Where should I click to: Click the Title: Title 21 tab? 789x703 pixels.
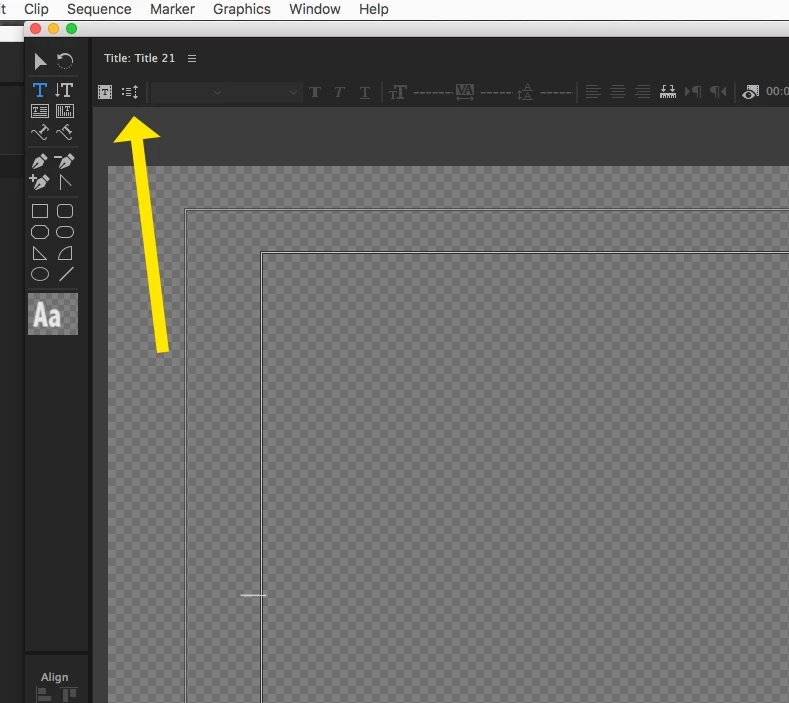(x=139, y=58)
